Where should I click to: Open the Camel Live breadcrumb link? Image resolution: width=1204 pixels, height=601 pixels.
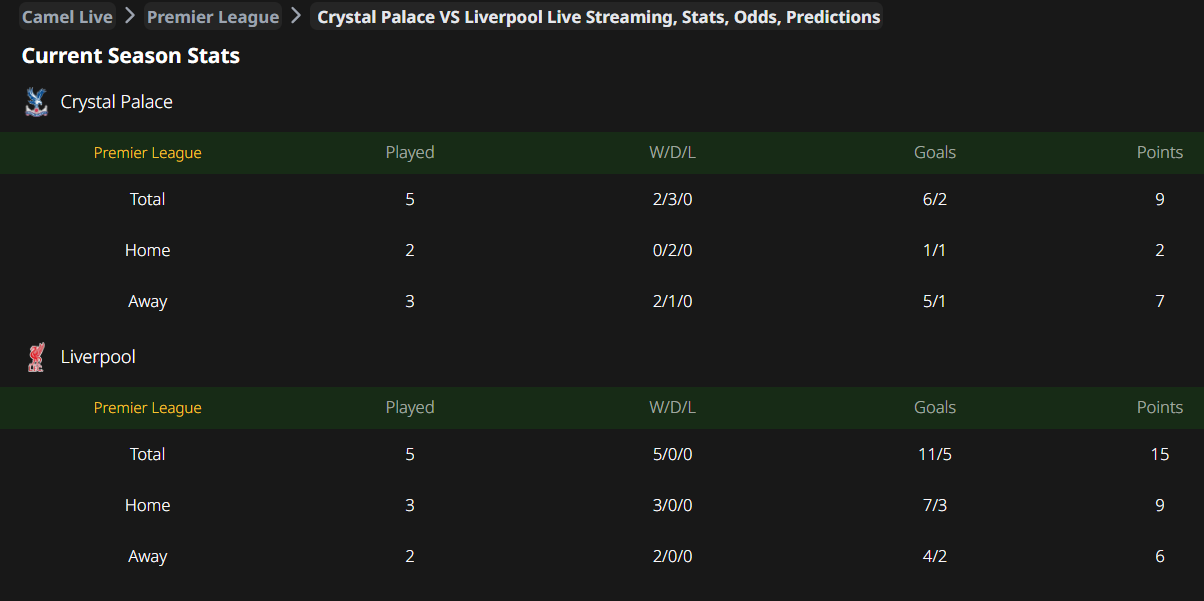pyautogui.click(x=67, y=17)
